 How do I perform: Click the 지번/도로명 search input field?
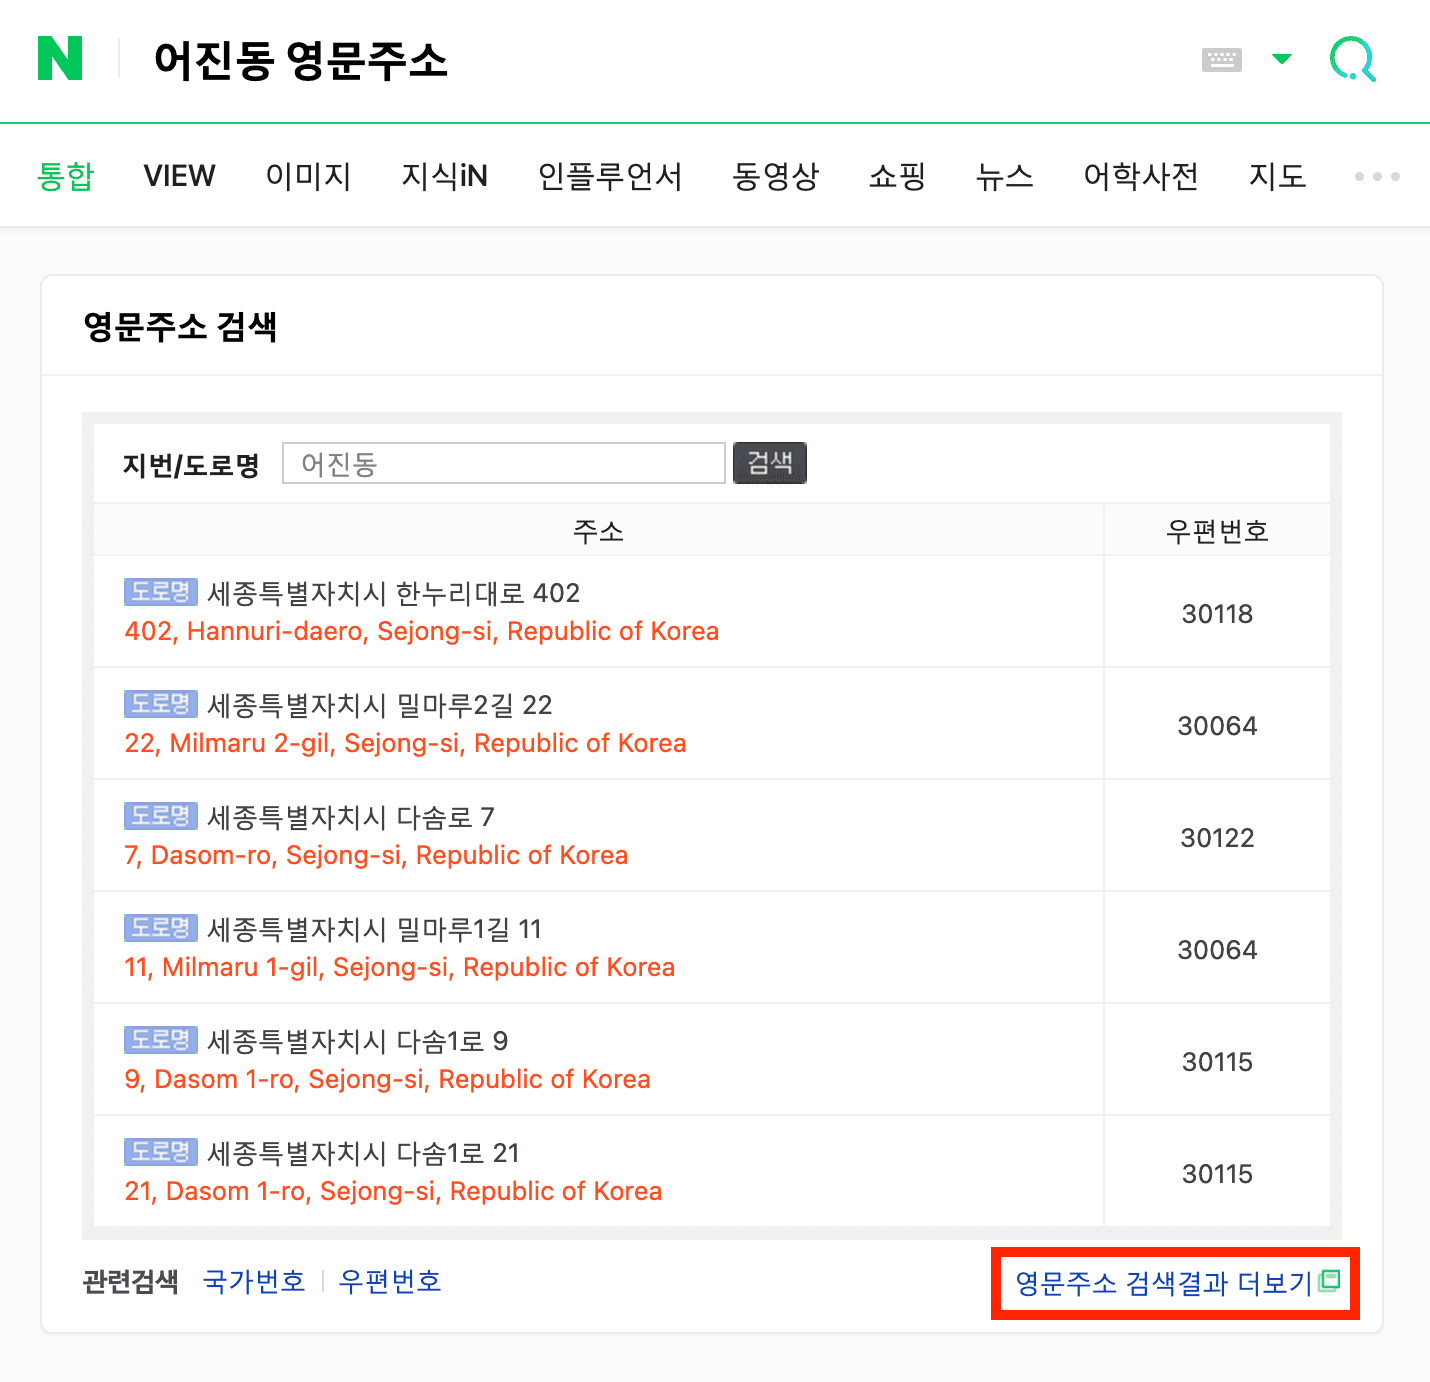(x=503, y=463)
